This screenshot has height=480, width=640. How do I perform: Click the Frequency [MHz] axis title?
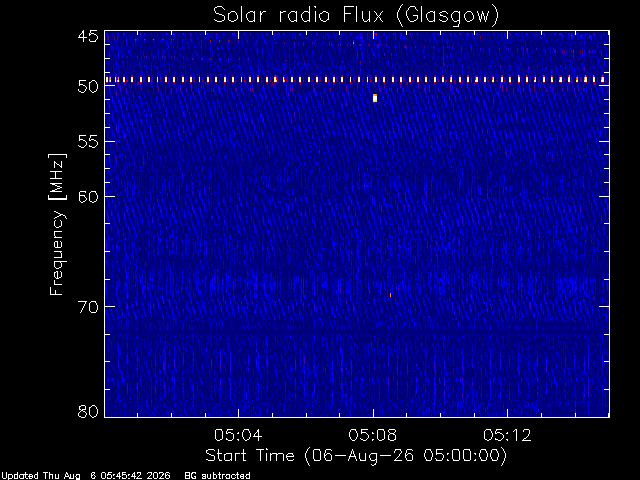[x=57, y=224]
